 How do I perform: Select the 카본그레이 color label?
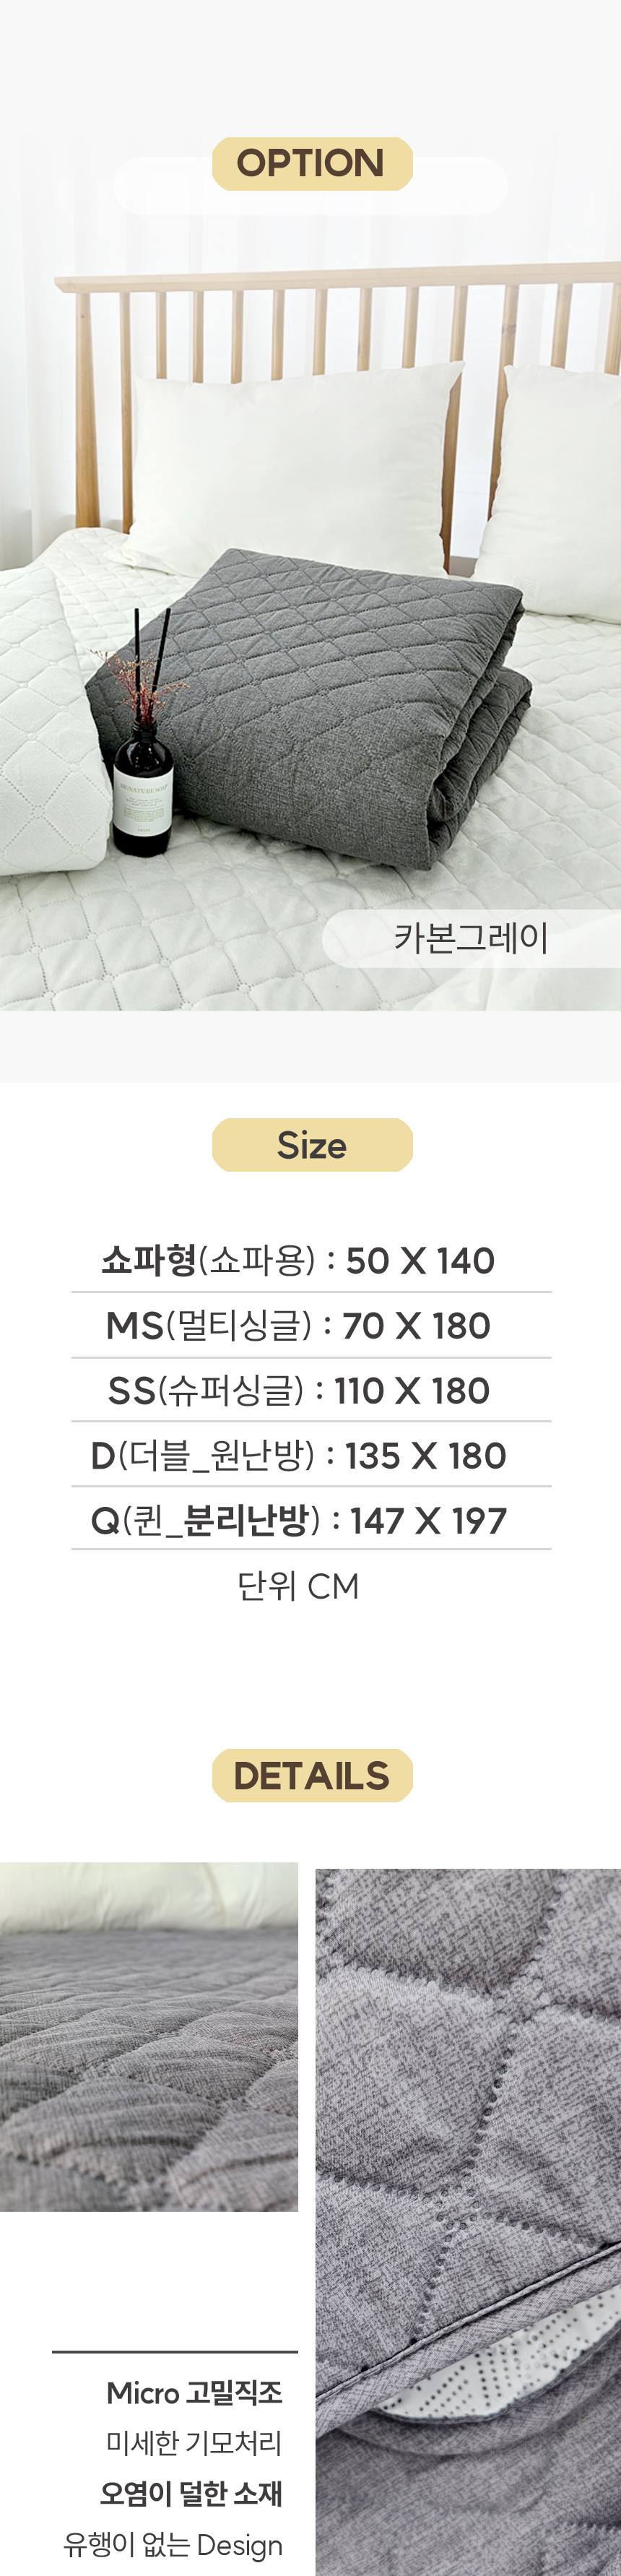[471, 938]
